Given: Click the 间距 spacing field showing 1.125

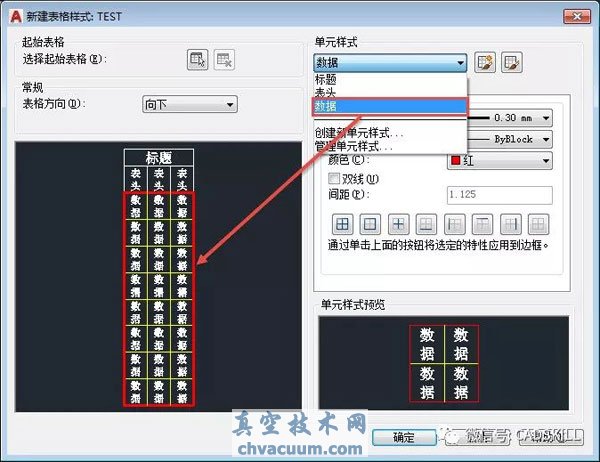Looking at the screenshot, I should tap(500, 195).
